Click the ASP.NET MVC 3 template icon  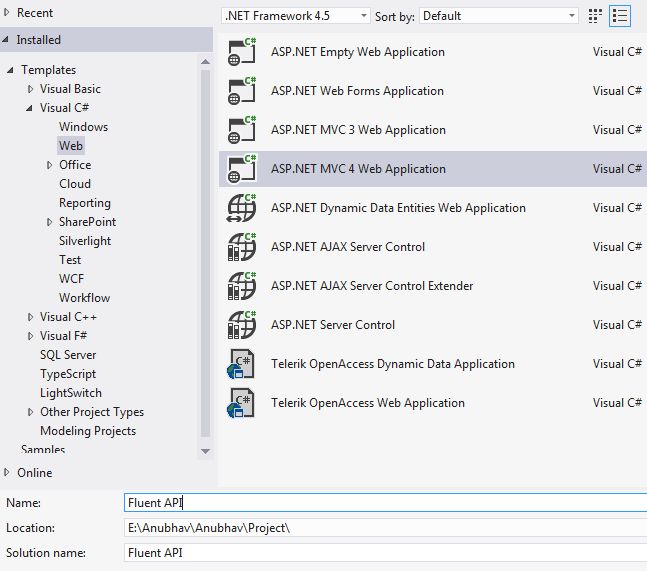click(243, 131)
